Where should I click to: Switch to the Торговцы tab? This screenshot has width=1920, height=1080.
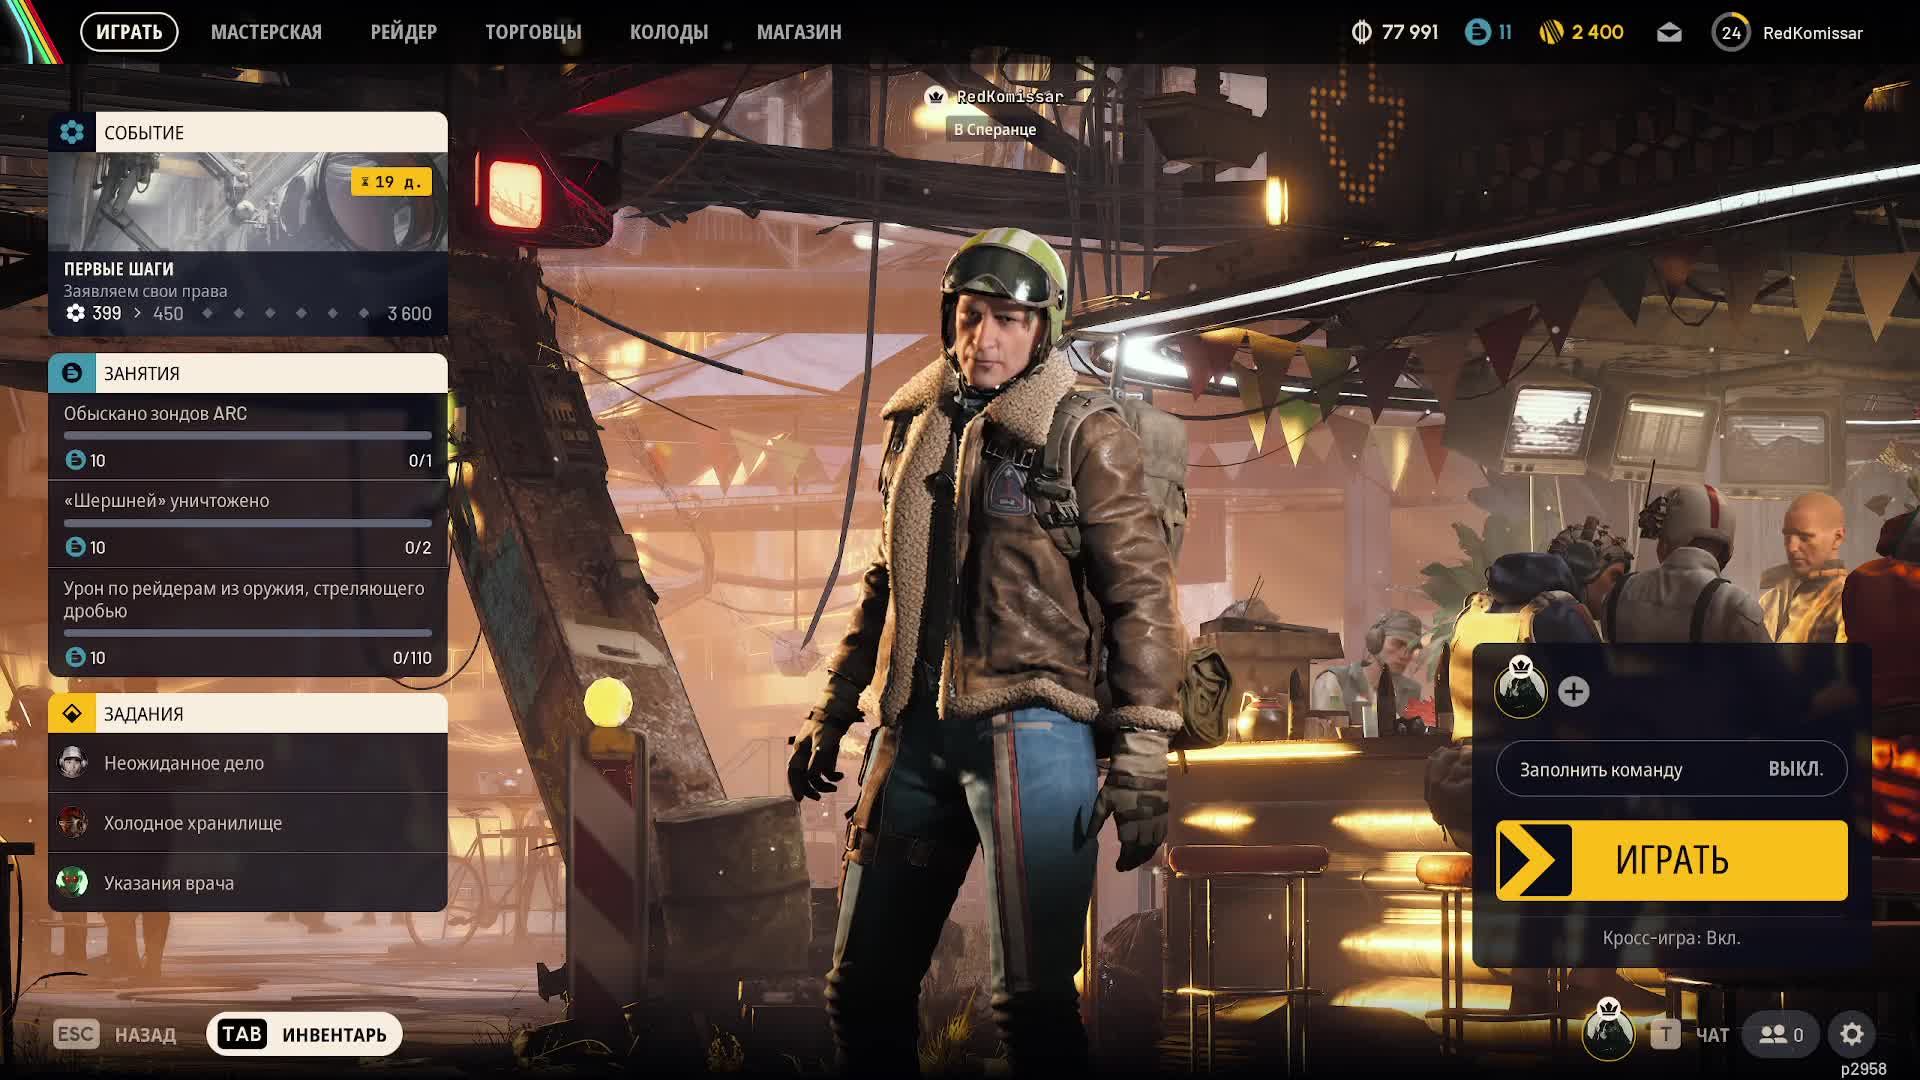point(533,32)
